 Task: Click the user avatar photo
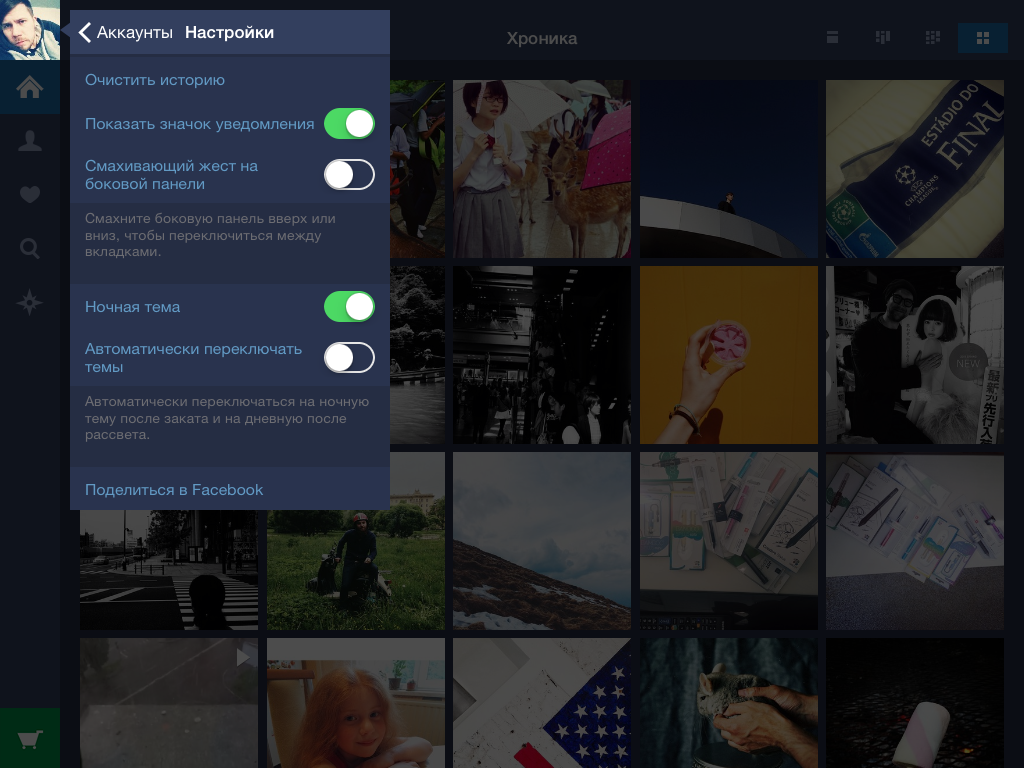click(29, 29)
